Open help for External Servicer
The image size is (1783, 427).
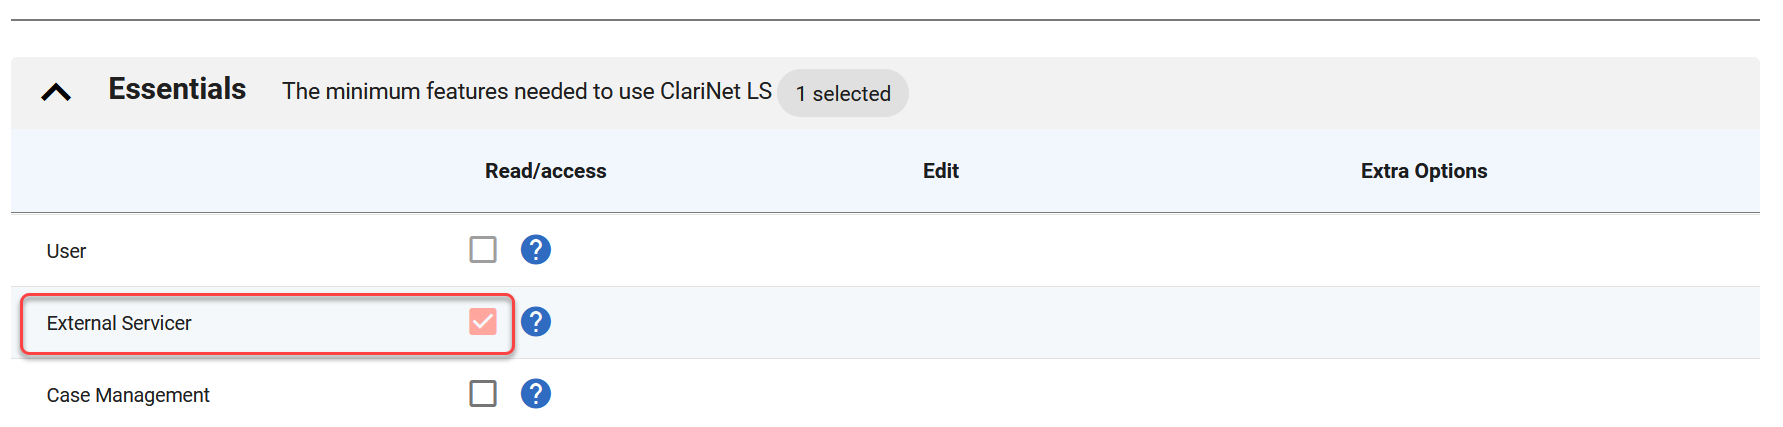(x=536, y=322)
